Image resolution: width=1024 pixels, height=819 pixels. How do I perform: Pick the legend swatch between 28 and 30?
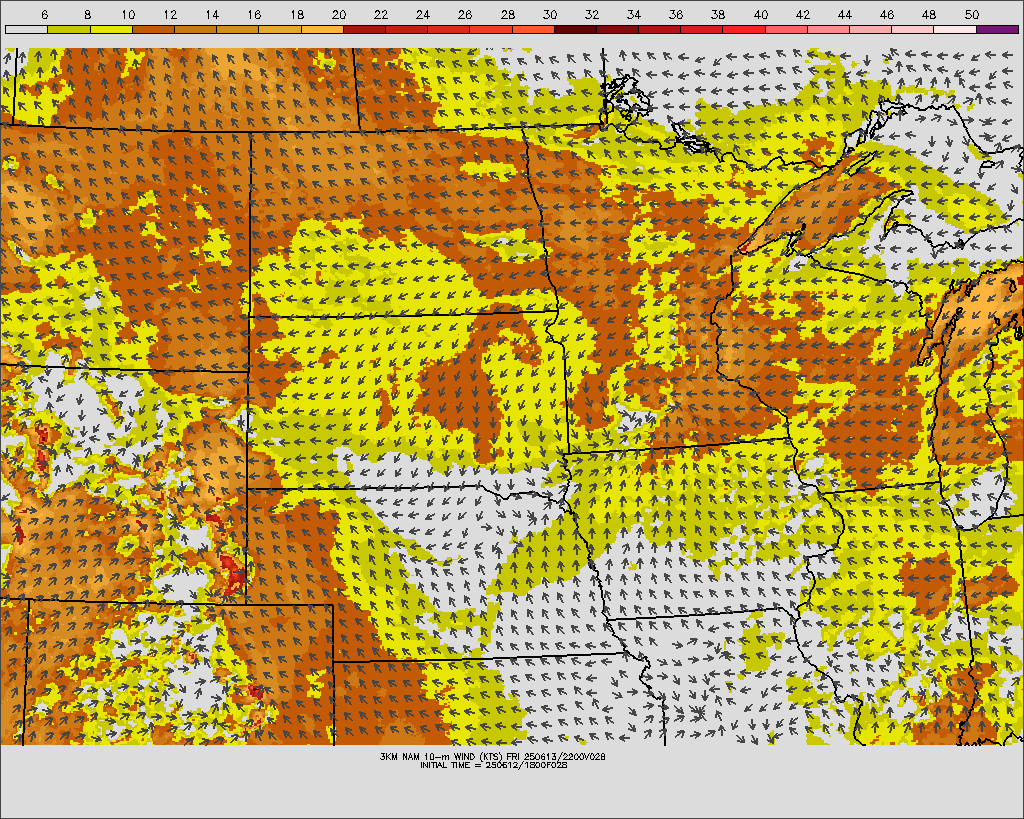533,29
